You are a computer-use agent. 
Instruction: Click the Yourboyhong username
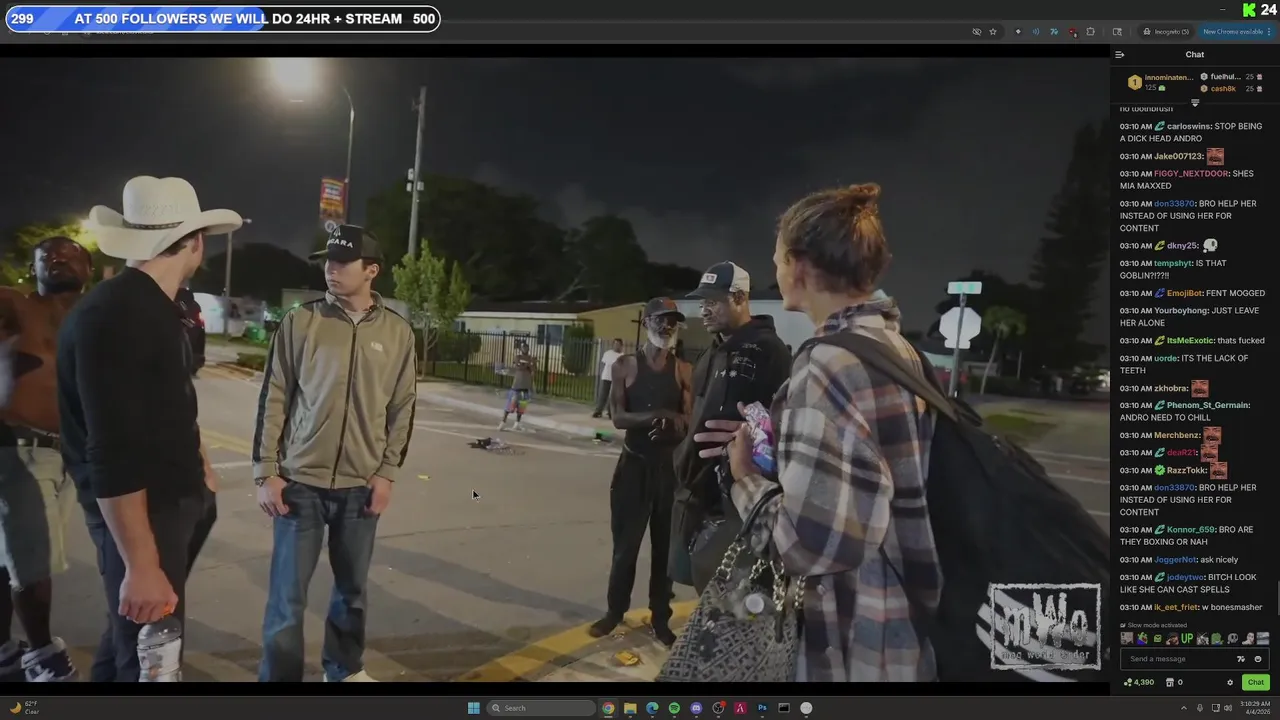1180,311
